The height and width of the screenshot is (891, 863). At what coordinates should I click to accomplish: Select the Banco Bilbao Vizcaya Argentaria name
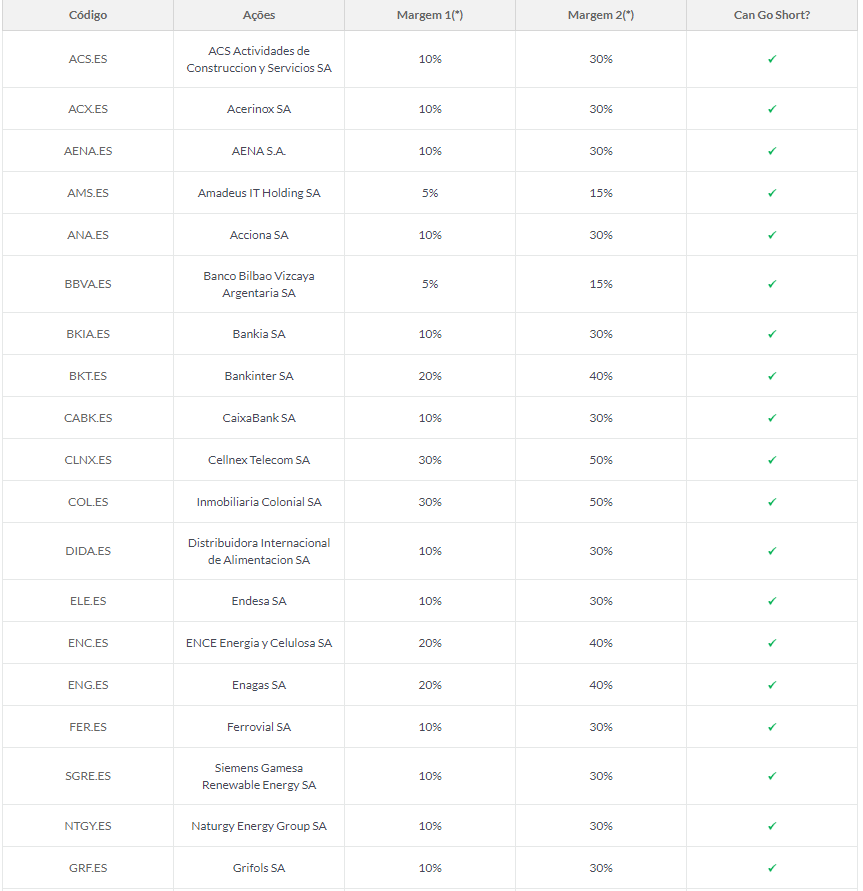point(259,284)
